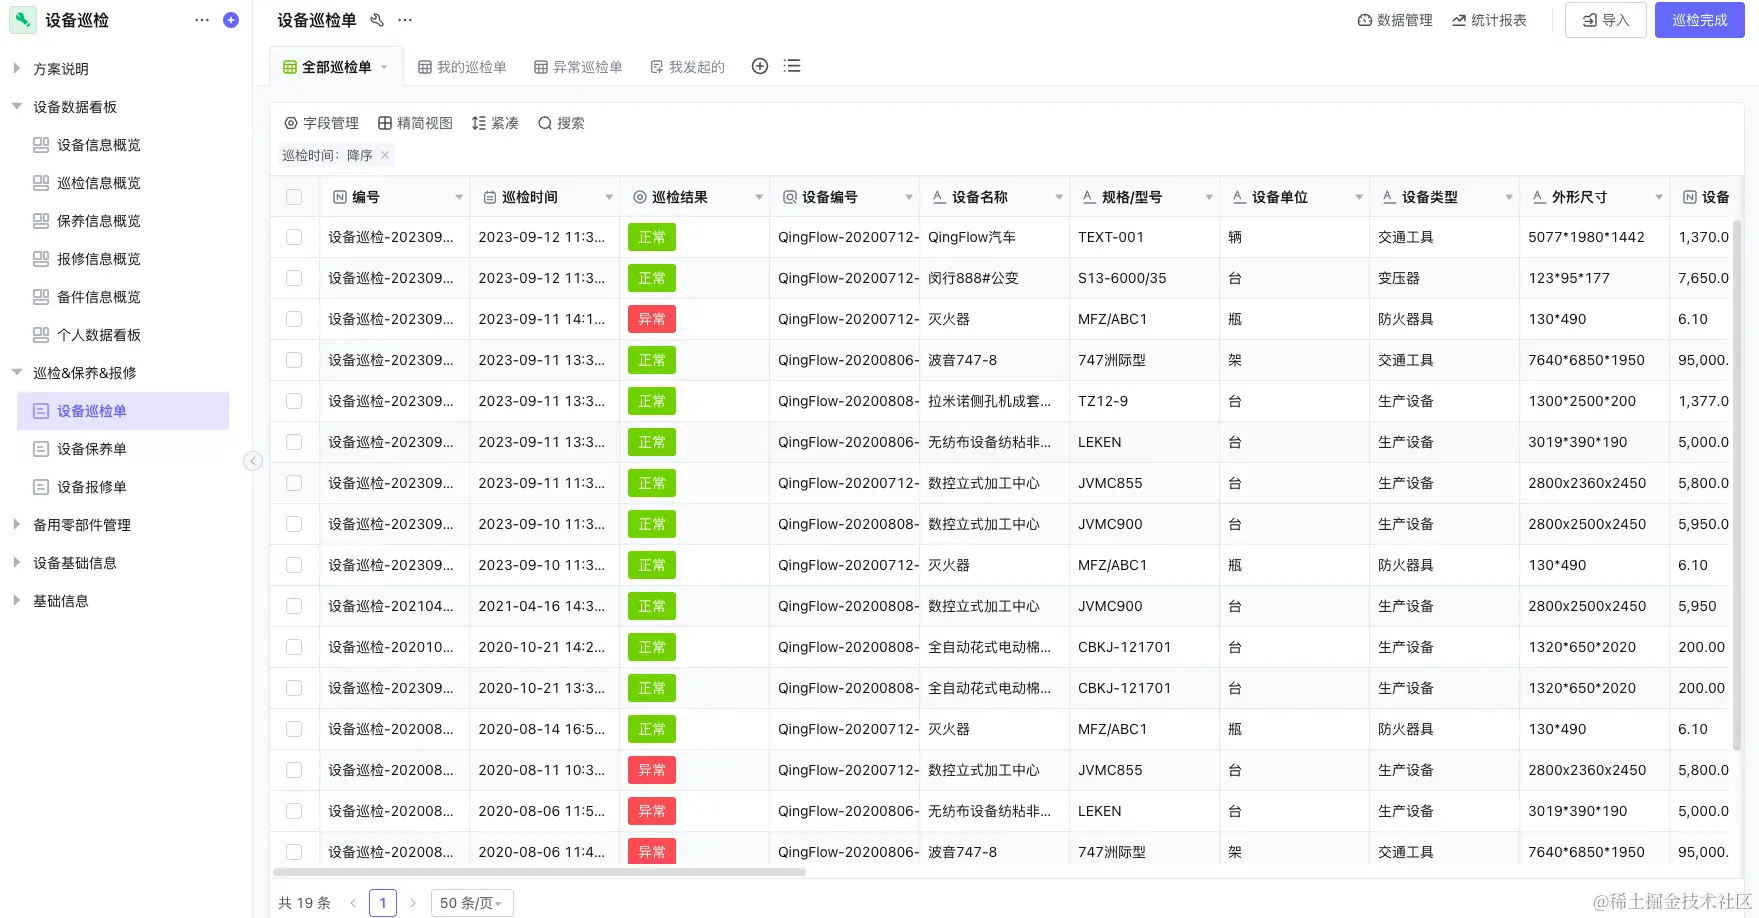Expand the 基础信息 tree node
This screenshot has height=918, width=1759.
pyautogui.click(x=16, y=600)
